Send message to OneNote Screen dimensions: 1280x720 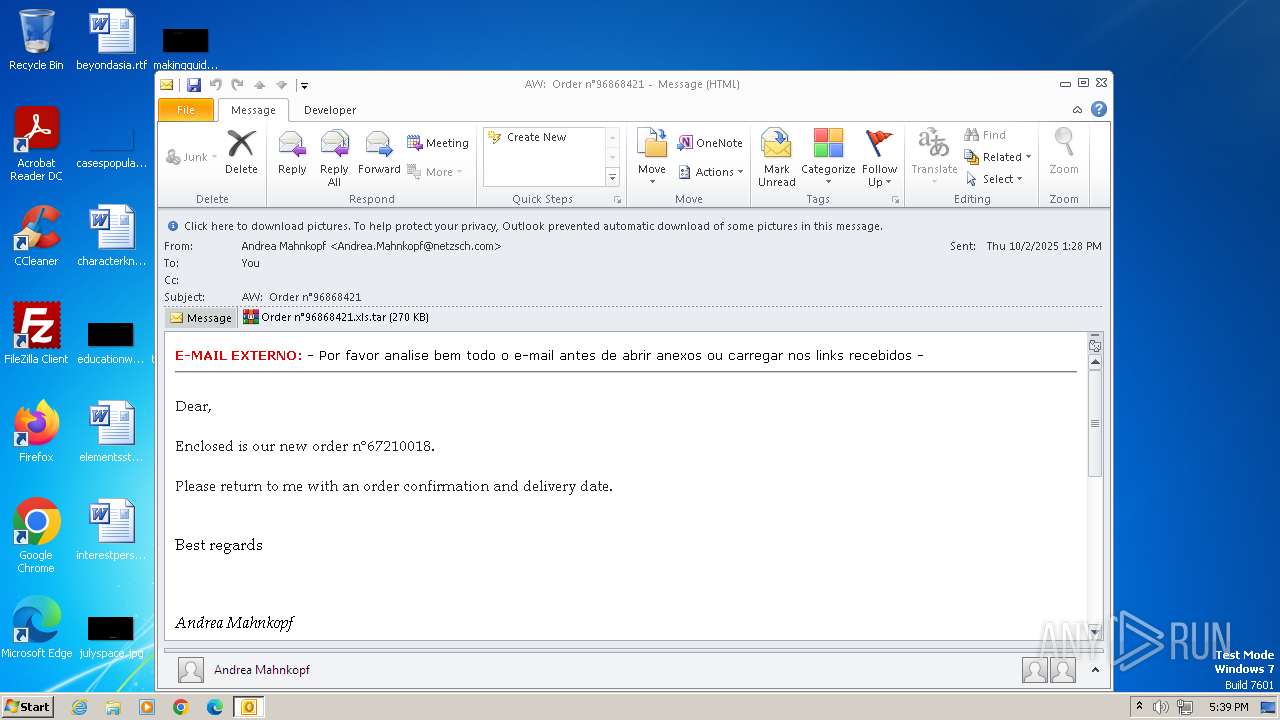pyautogui.click(x=710, y=143)
